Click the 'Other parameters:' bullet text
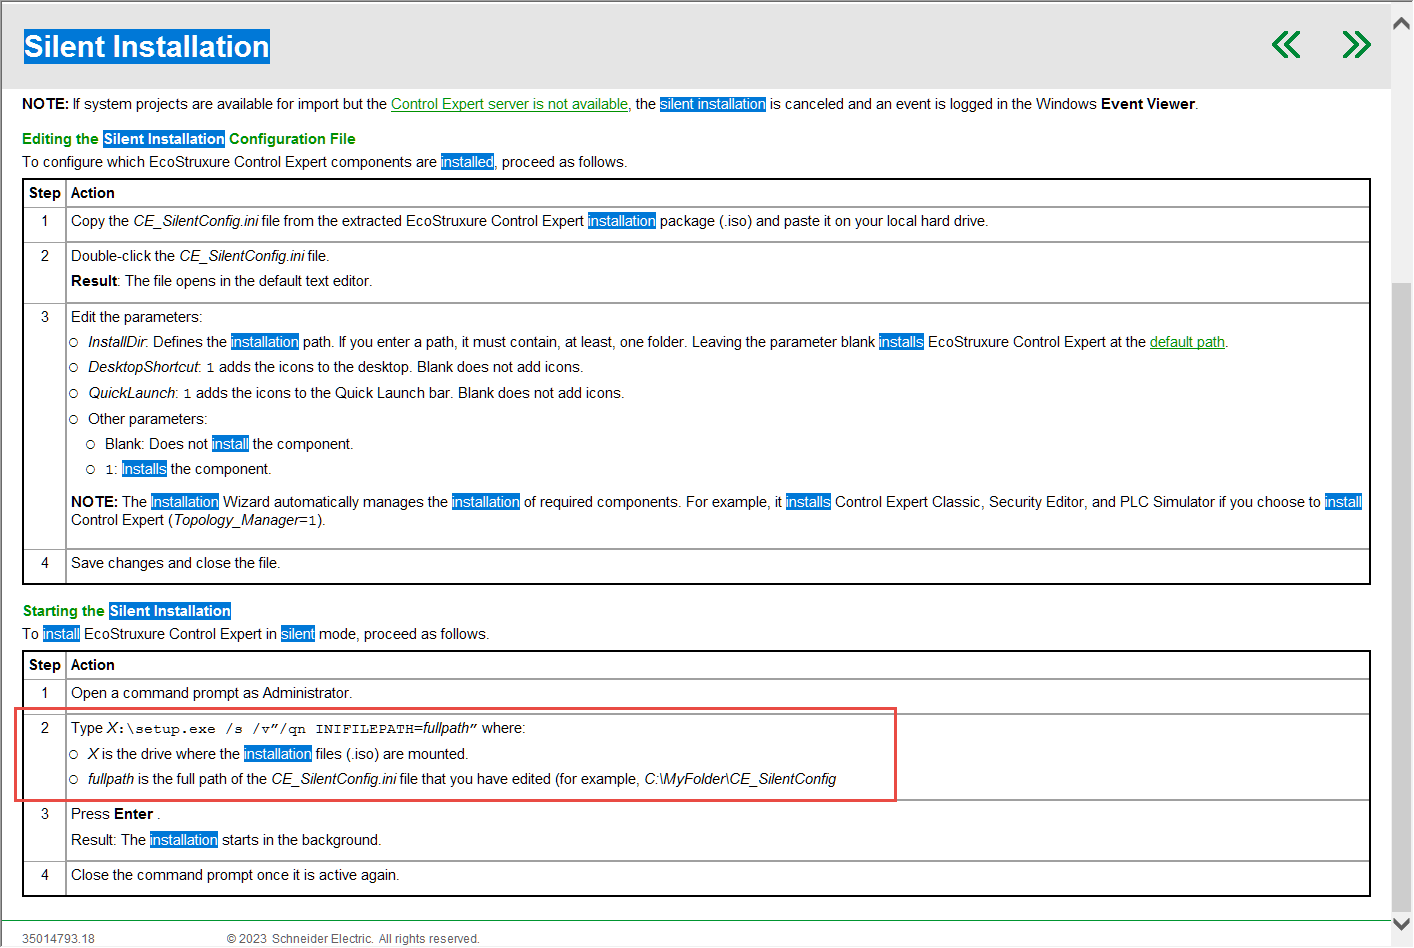Viewport: 1414px width, 948px height. click(147, 419)
